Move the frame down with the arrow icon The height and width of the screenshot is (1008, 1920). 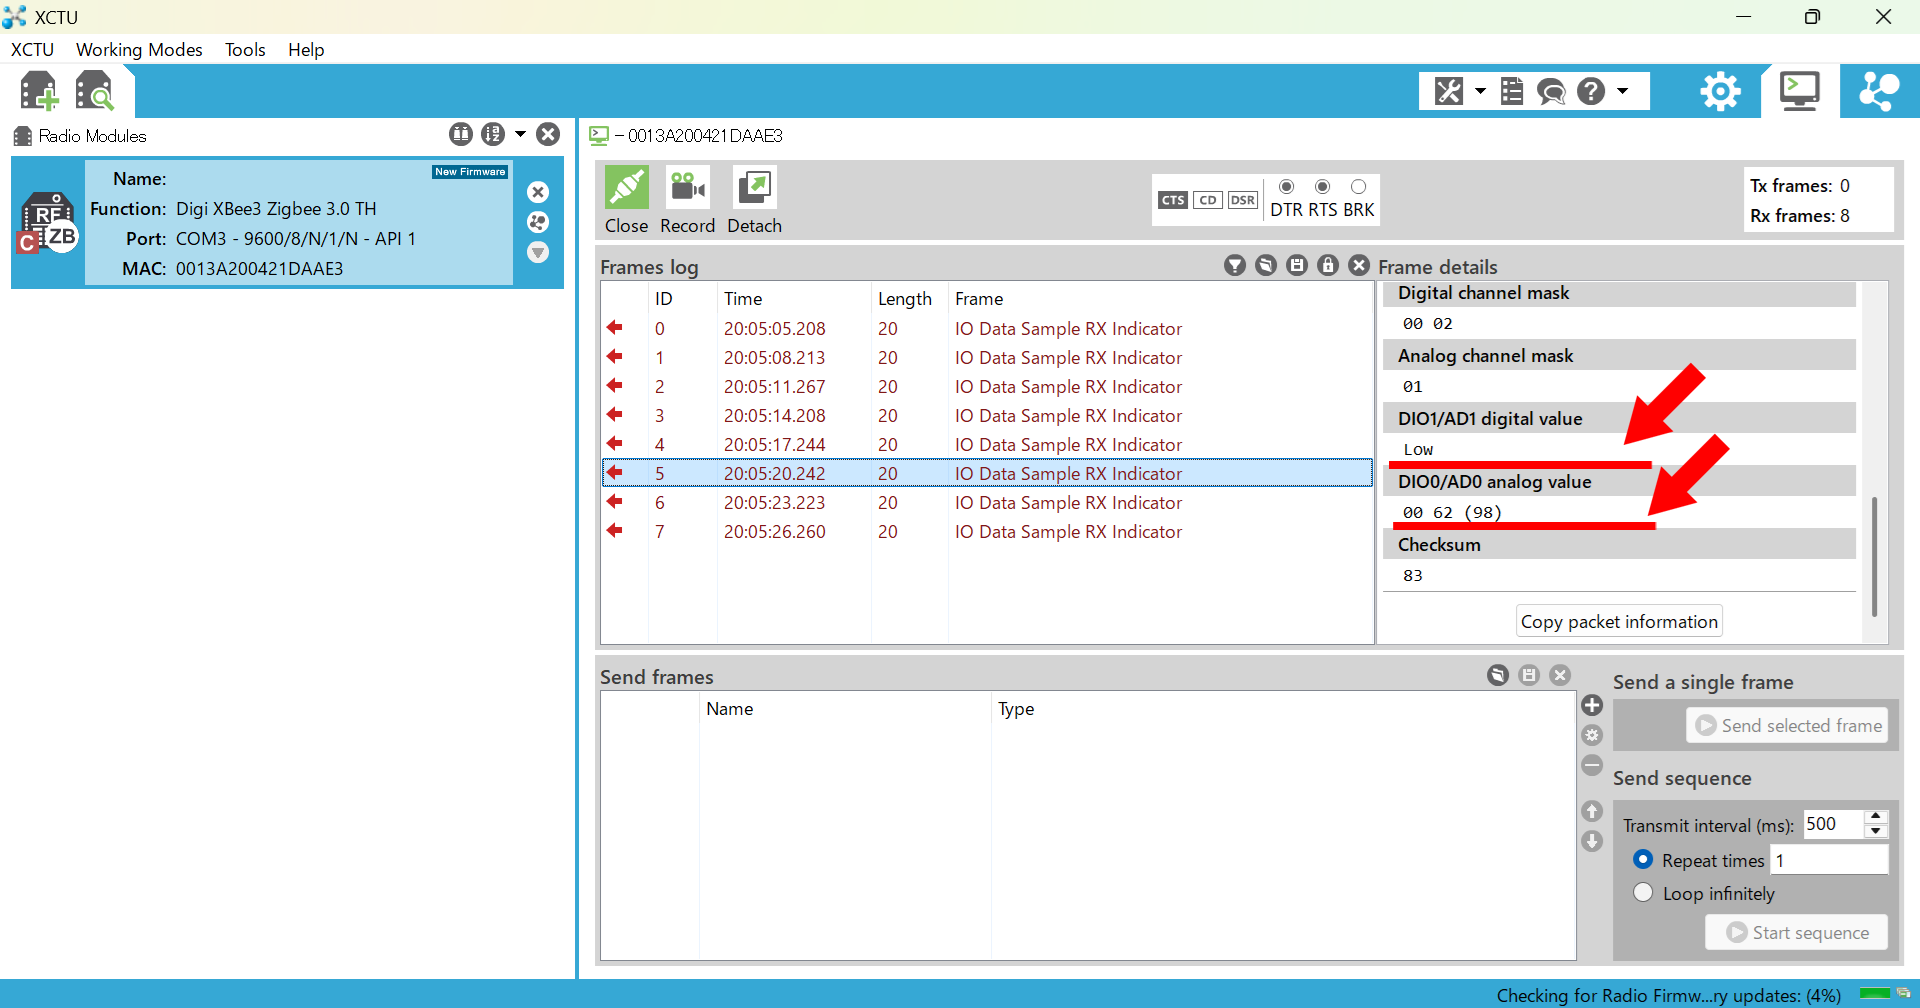point(1593,841)
